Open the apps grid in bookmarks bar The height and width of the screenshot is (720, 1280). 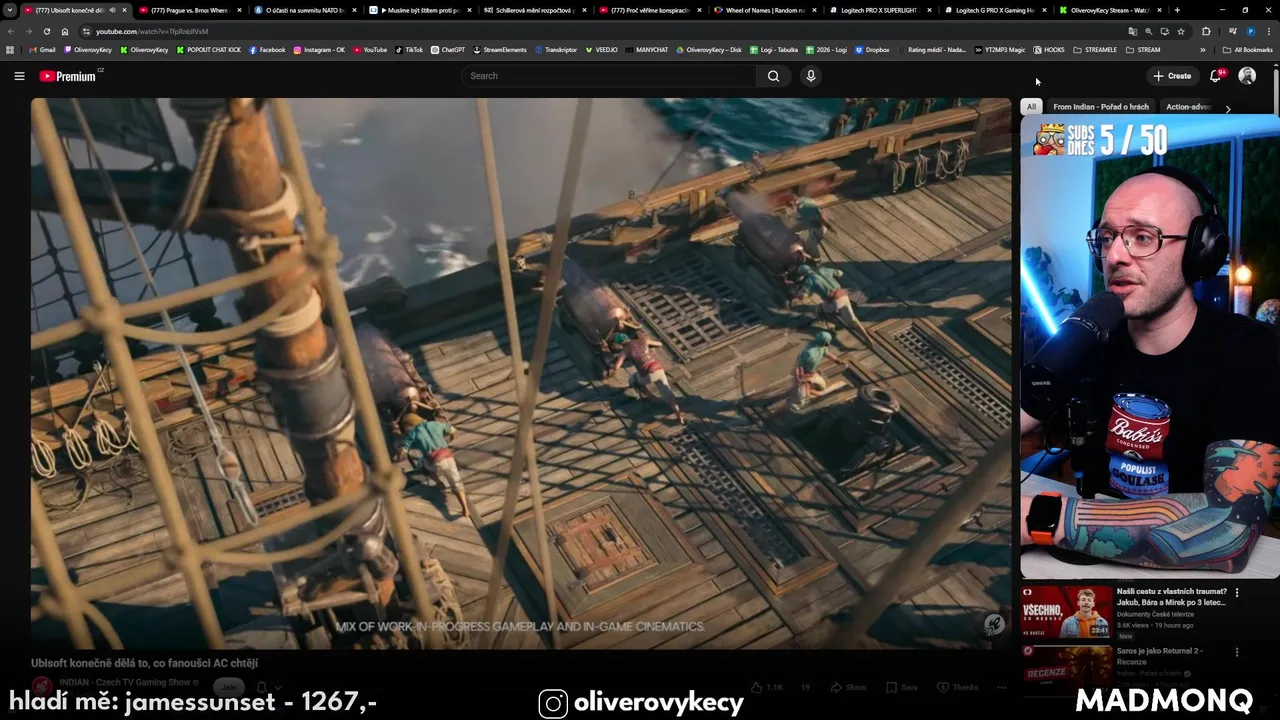pyautogui.click(x=10, y=49)
